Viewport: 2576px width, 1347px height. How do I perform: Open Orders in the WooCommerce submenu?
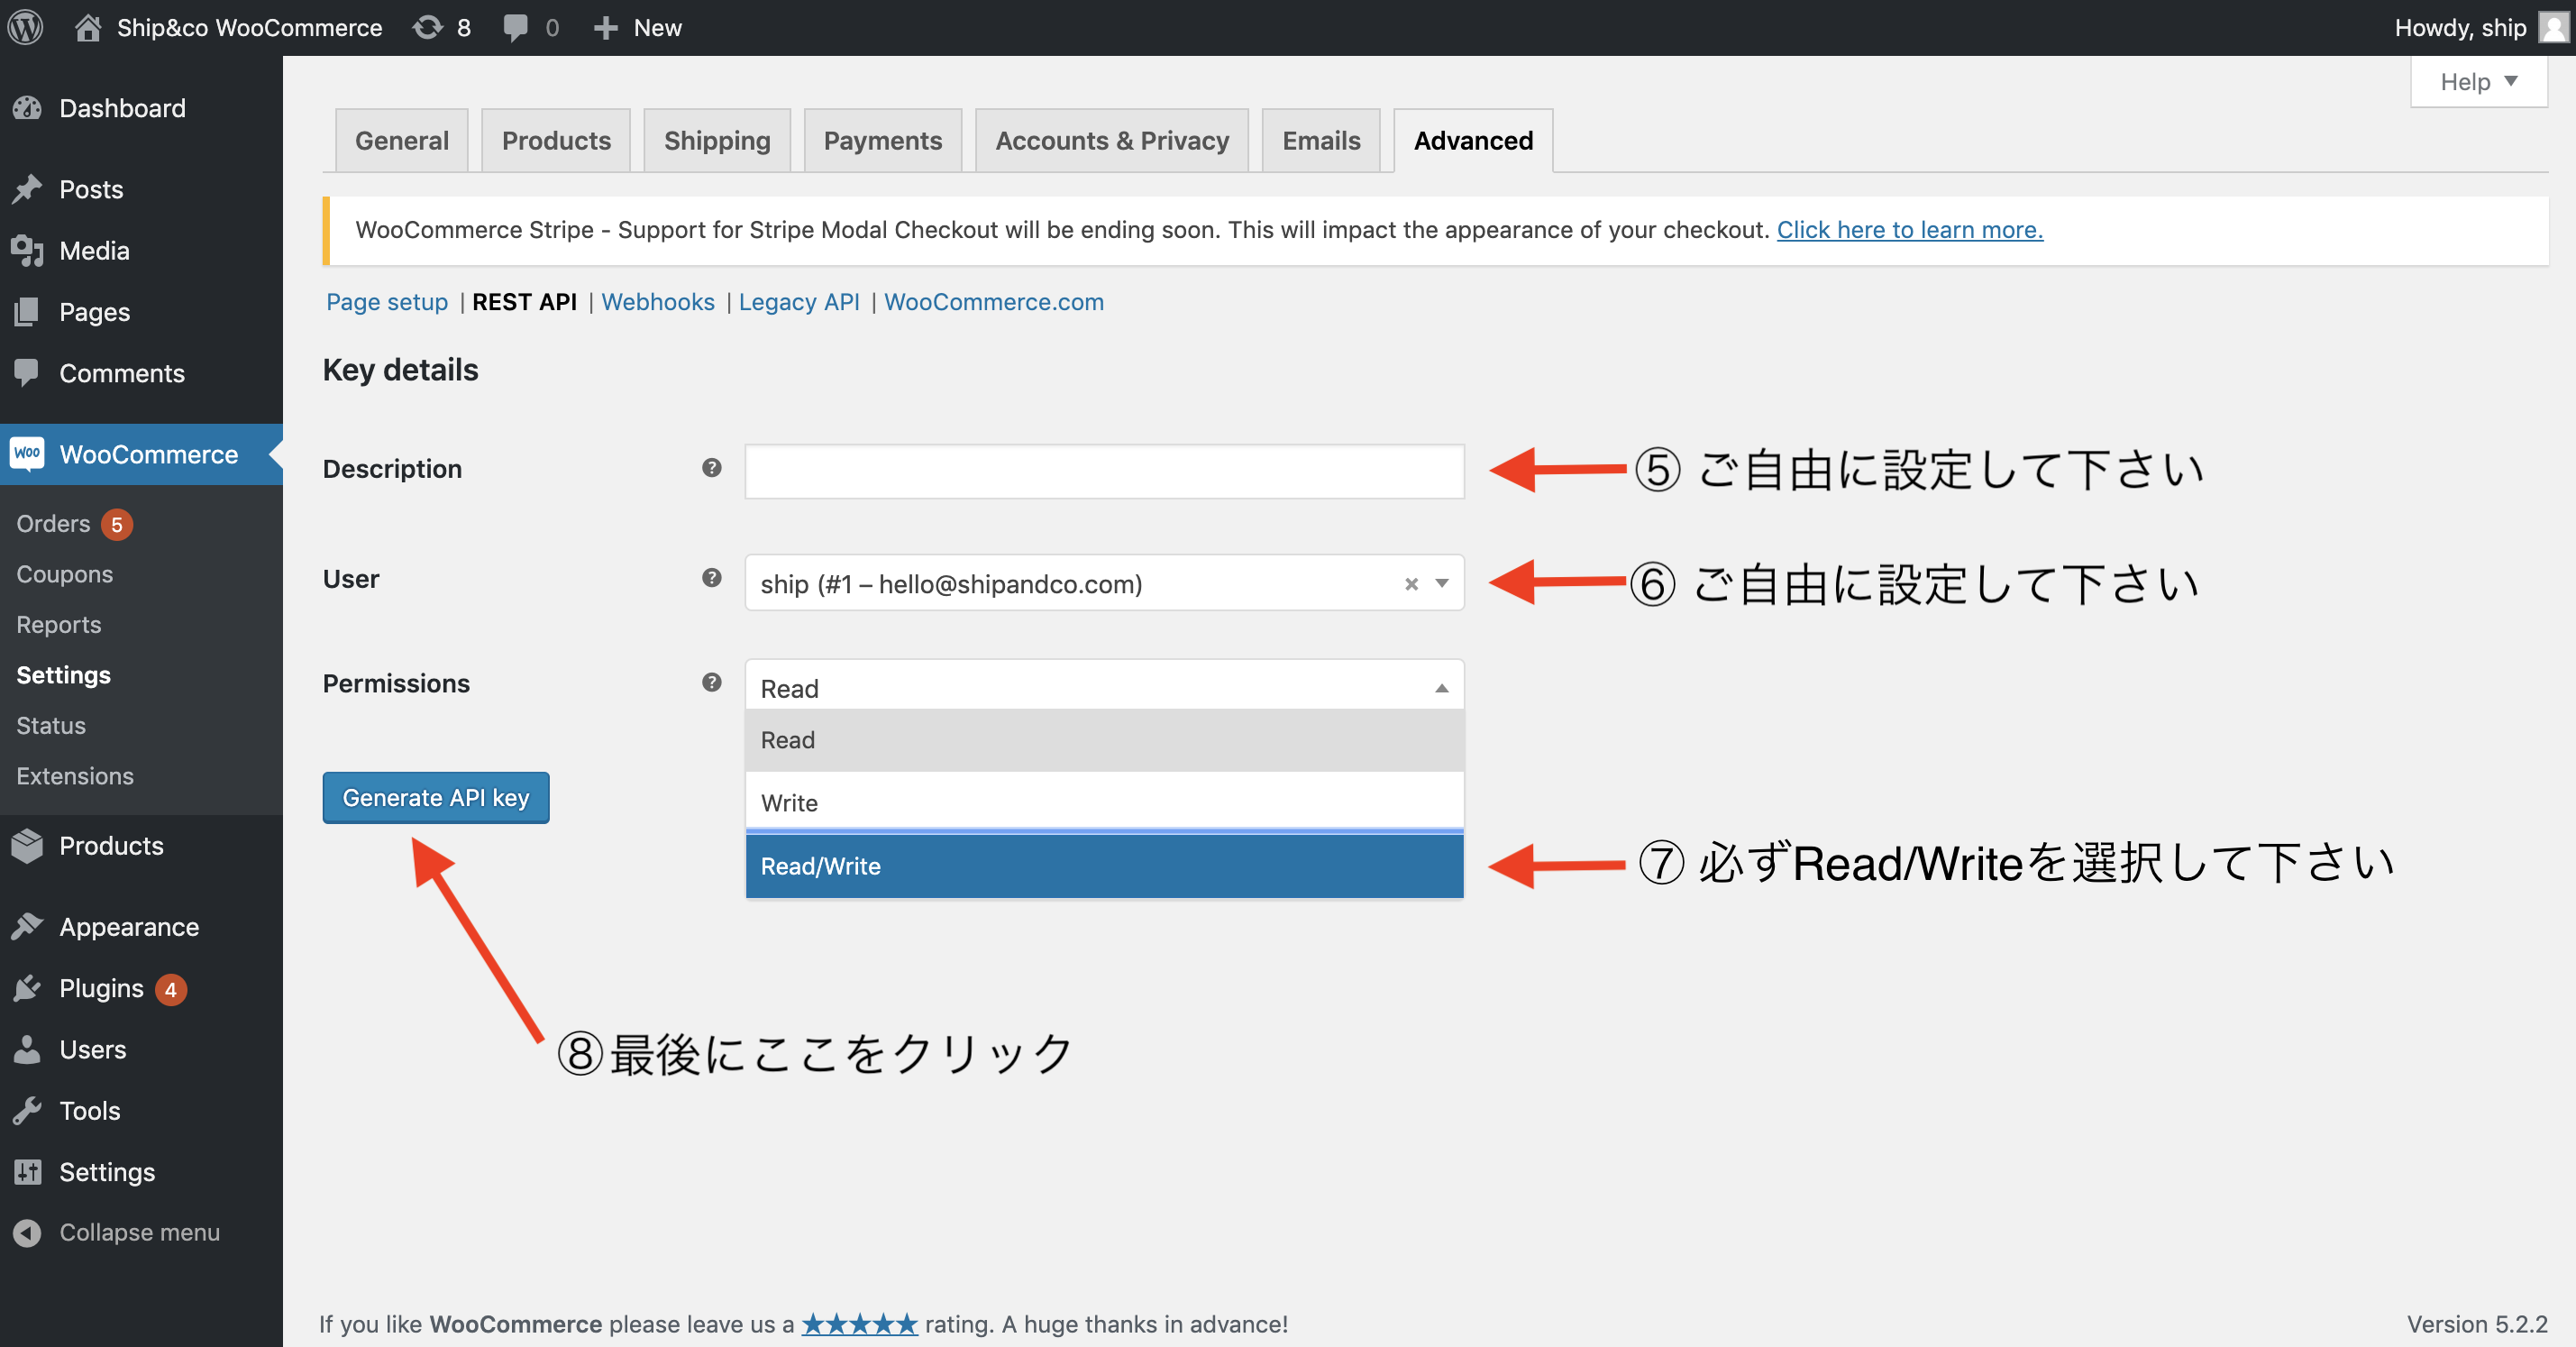click(x=53, y=524)
